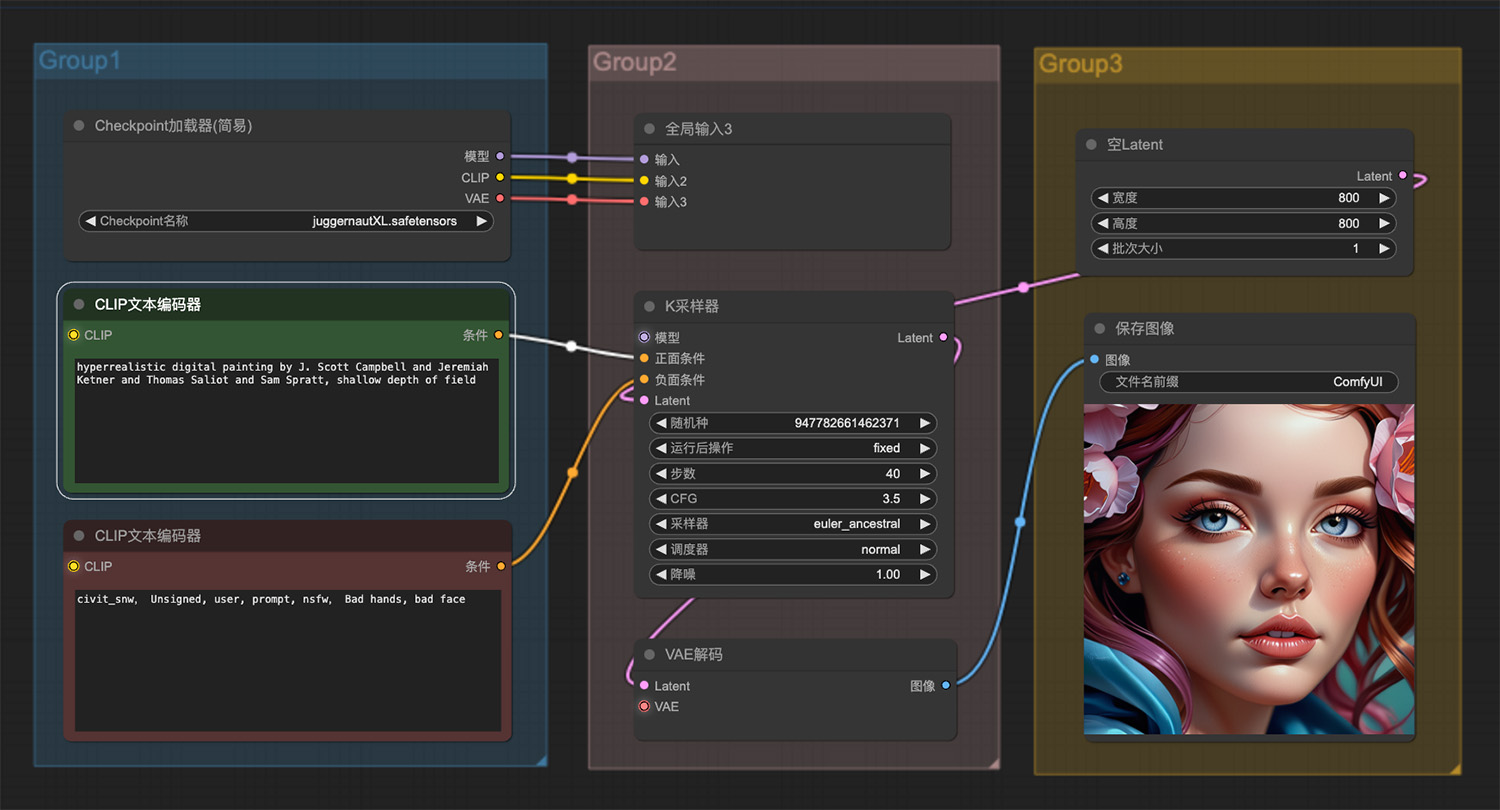
Task: Collapse the red CLIP文本编码器 node via title dot
Action: (x=79, y=536)
